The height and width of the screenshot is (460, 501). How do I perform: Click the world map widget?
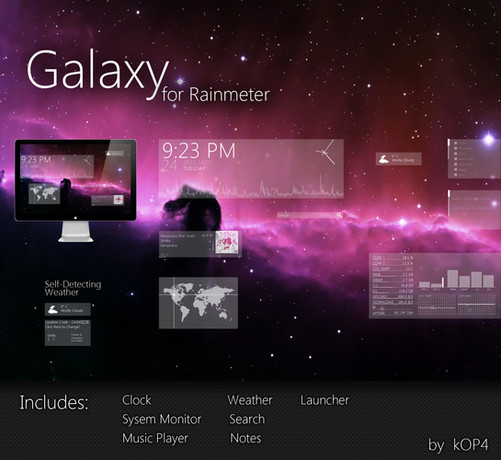198,303
